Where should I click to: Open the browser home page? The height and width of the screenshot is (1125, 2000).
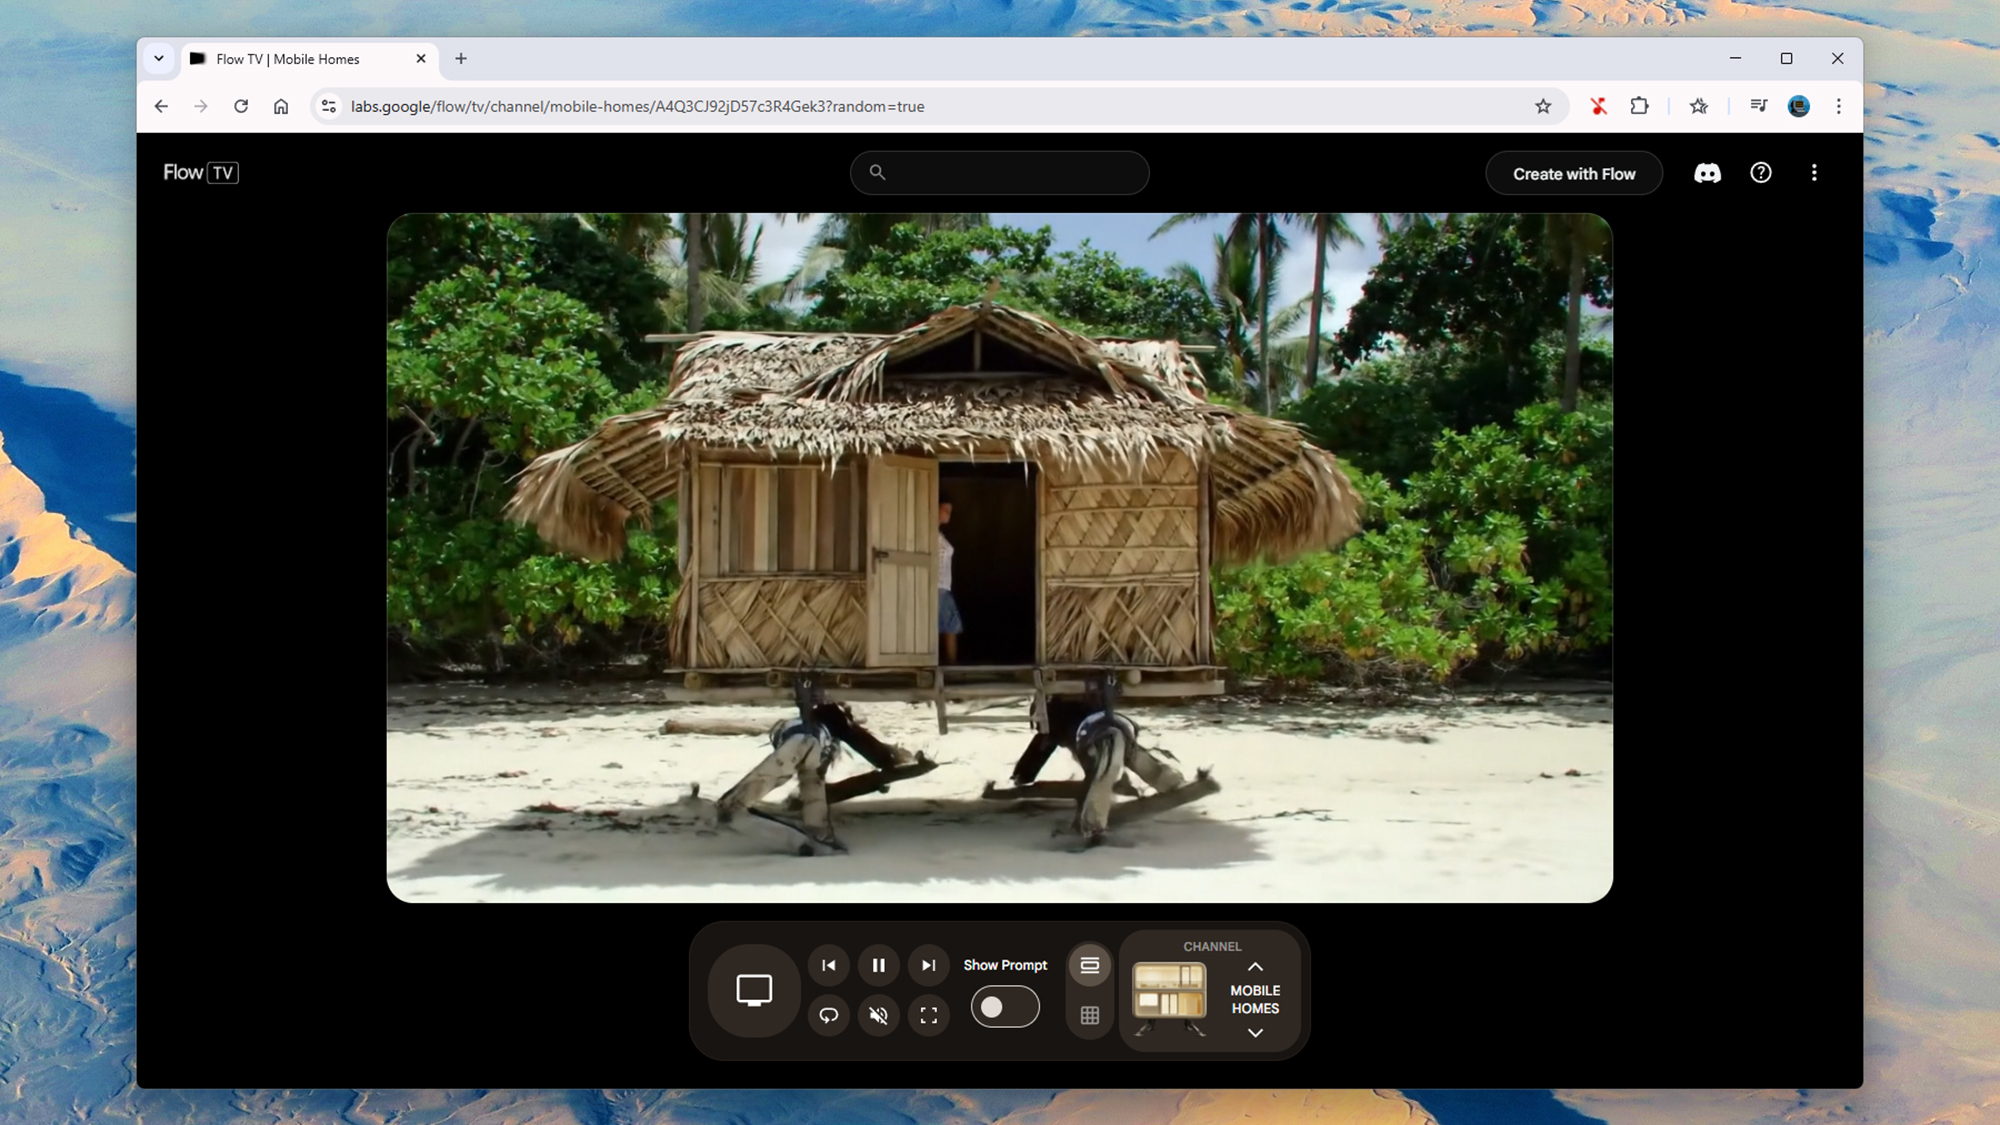coord(281,106)
